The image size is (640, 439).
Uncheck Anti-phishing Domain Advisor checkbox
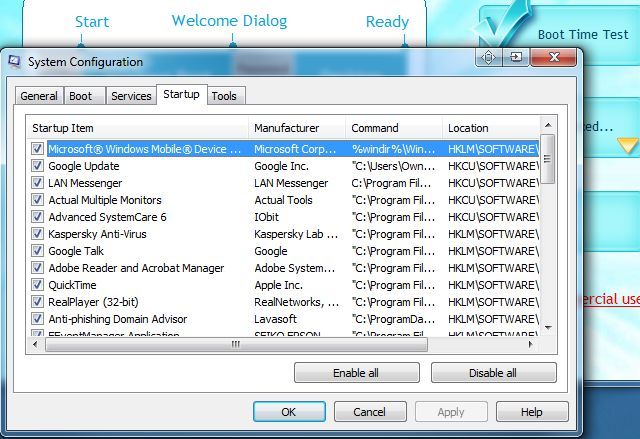(x=37, y=319)
